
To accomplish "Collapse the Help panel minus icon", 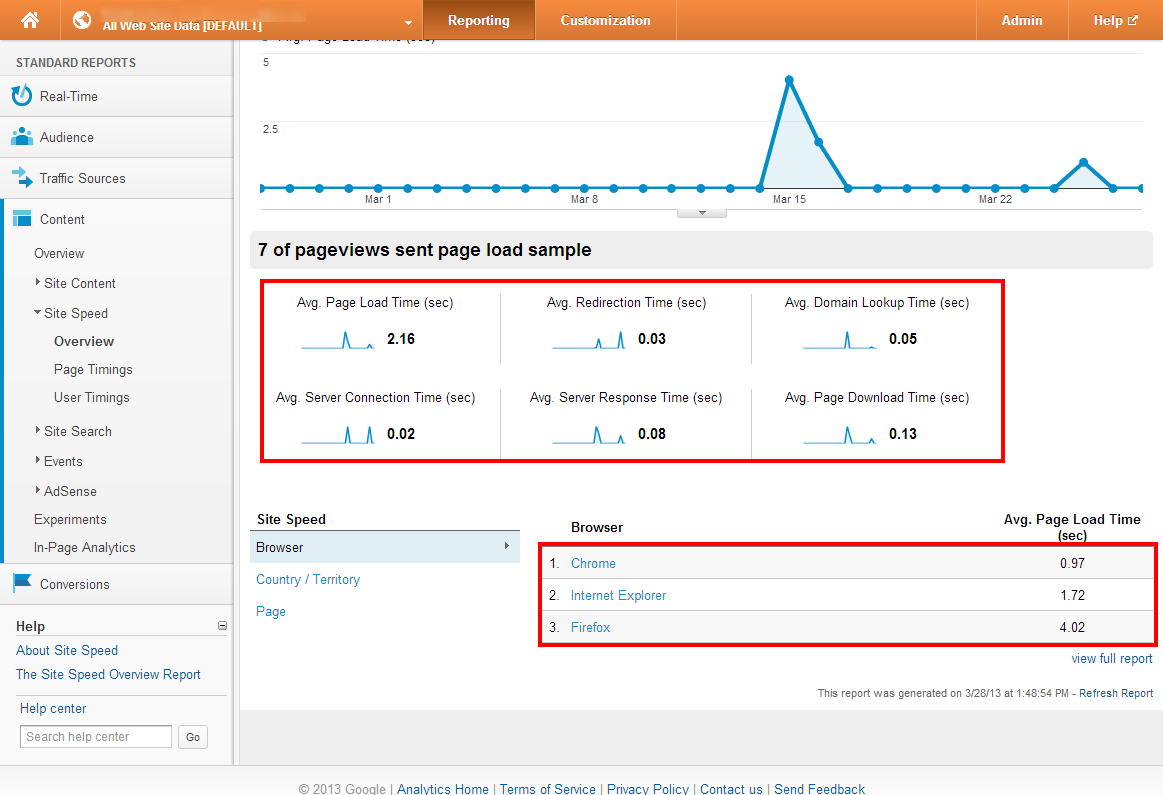I will pyautogui.click(x=222, y=626).
